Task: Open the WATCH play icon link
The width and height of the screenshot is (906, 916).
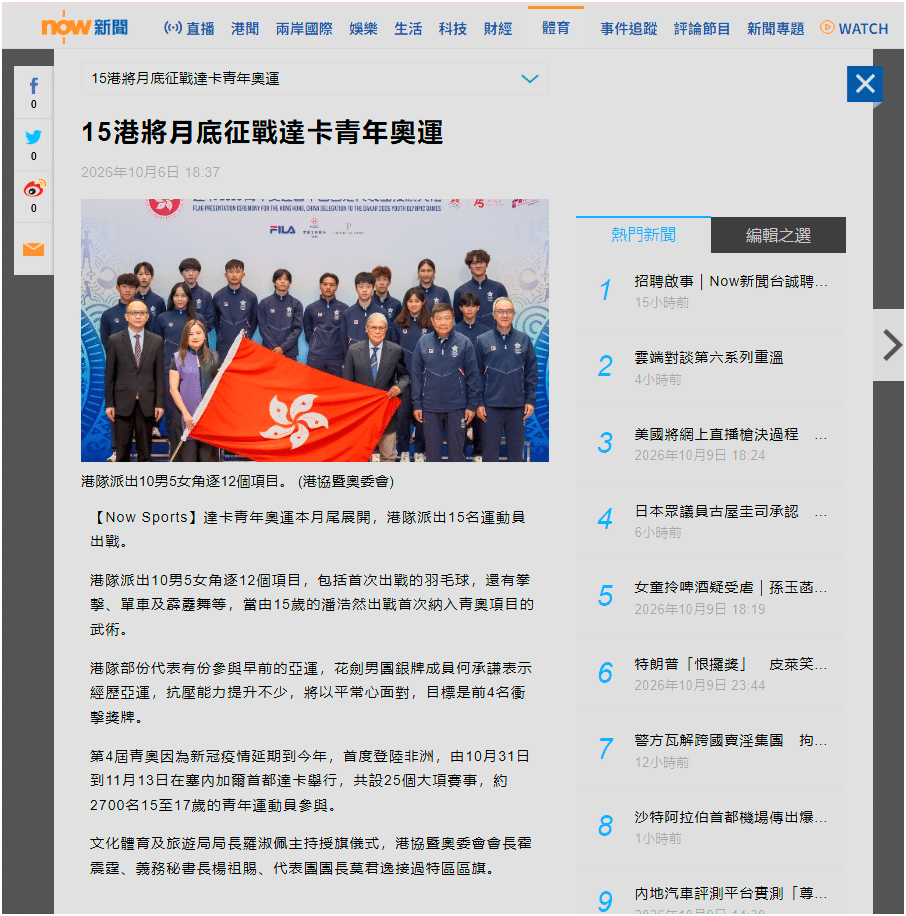Action: click(853, 28)
